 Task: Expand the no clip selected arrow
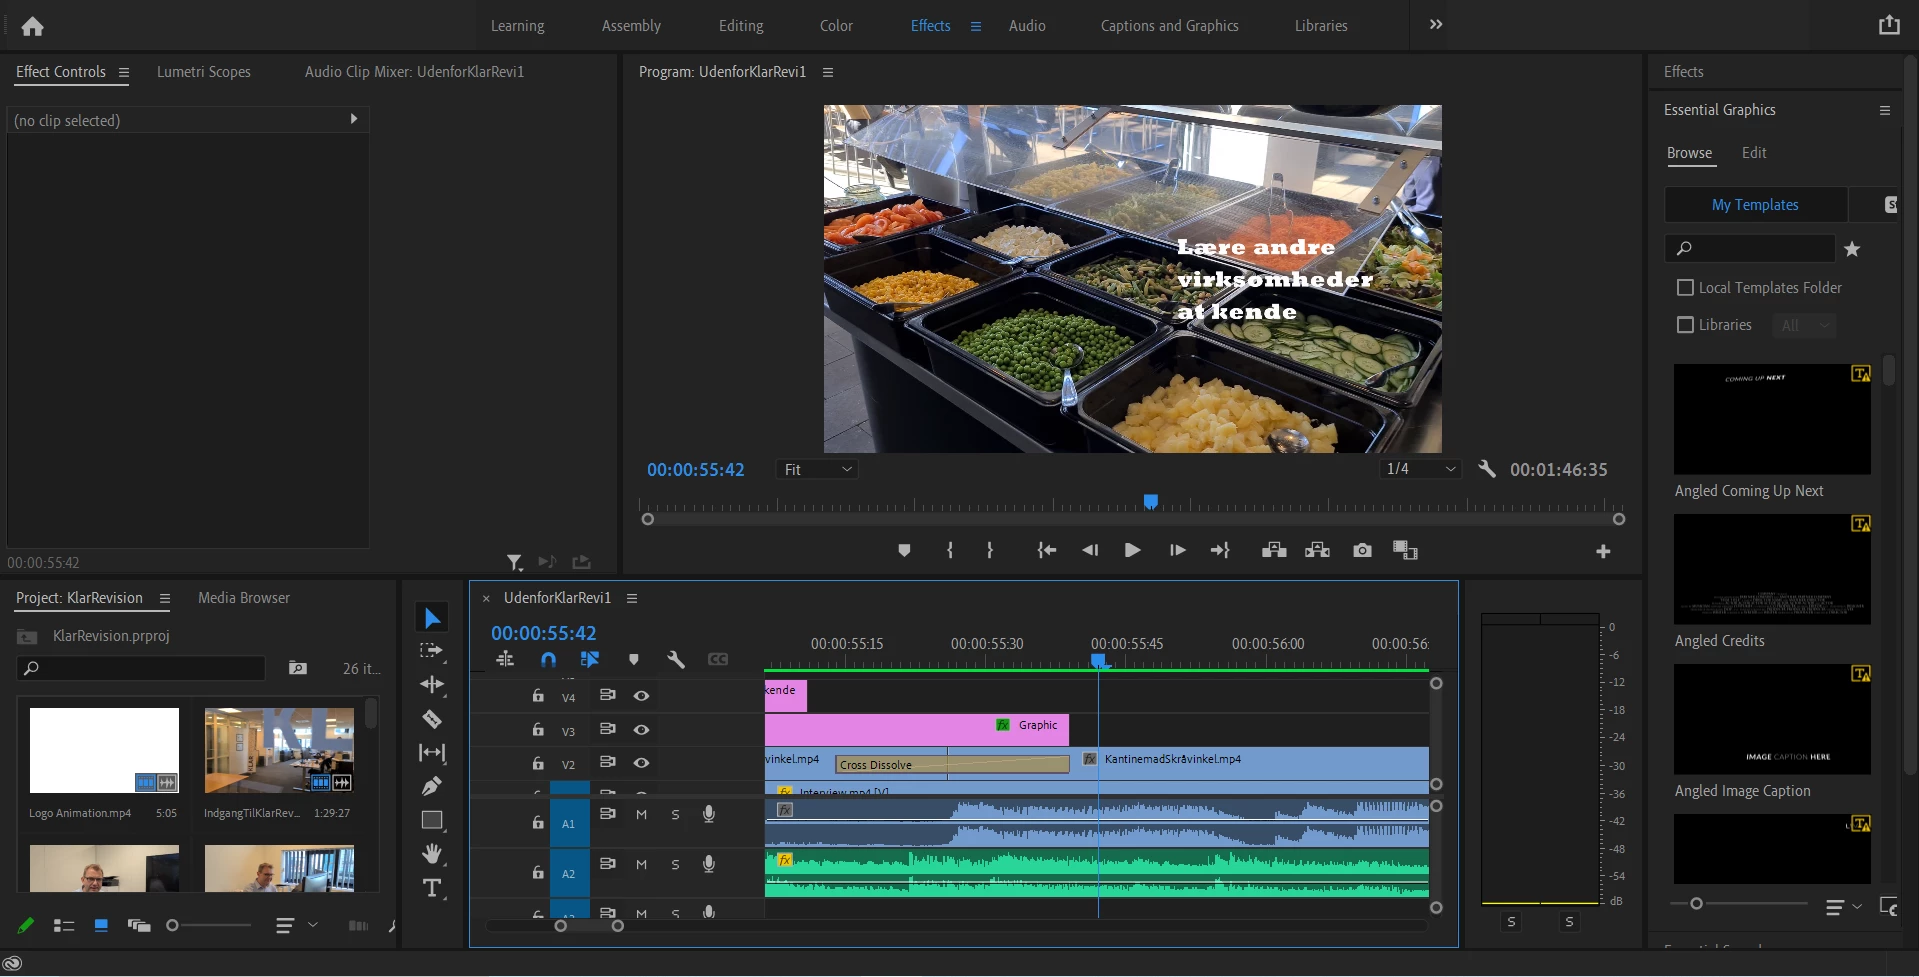tap(353, 119)
